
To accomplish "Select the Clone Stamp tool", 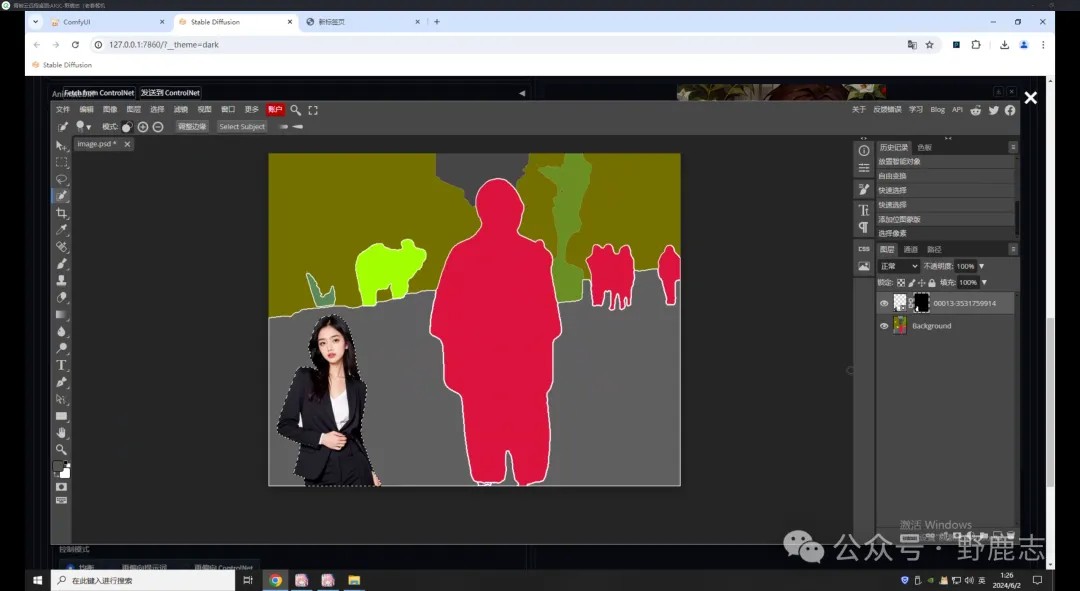I will pyautogui.click(x=61, y=280).
